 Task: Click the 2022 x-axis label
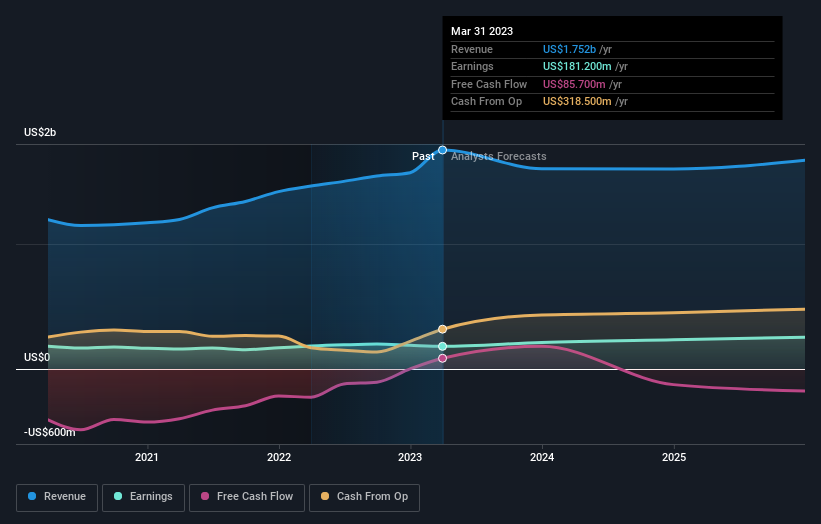(x=279, y=457)
